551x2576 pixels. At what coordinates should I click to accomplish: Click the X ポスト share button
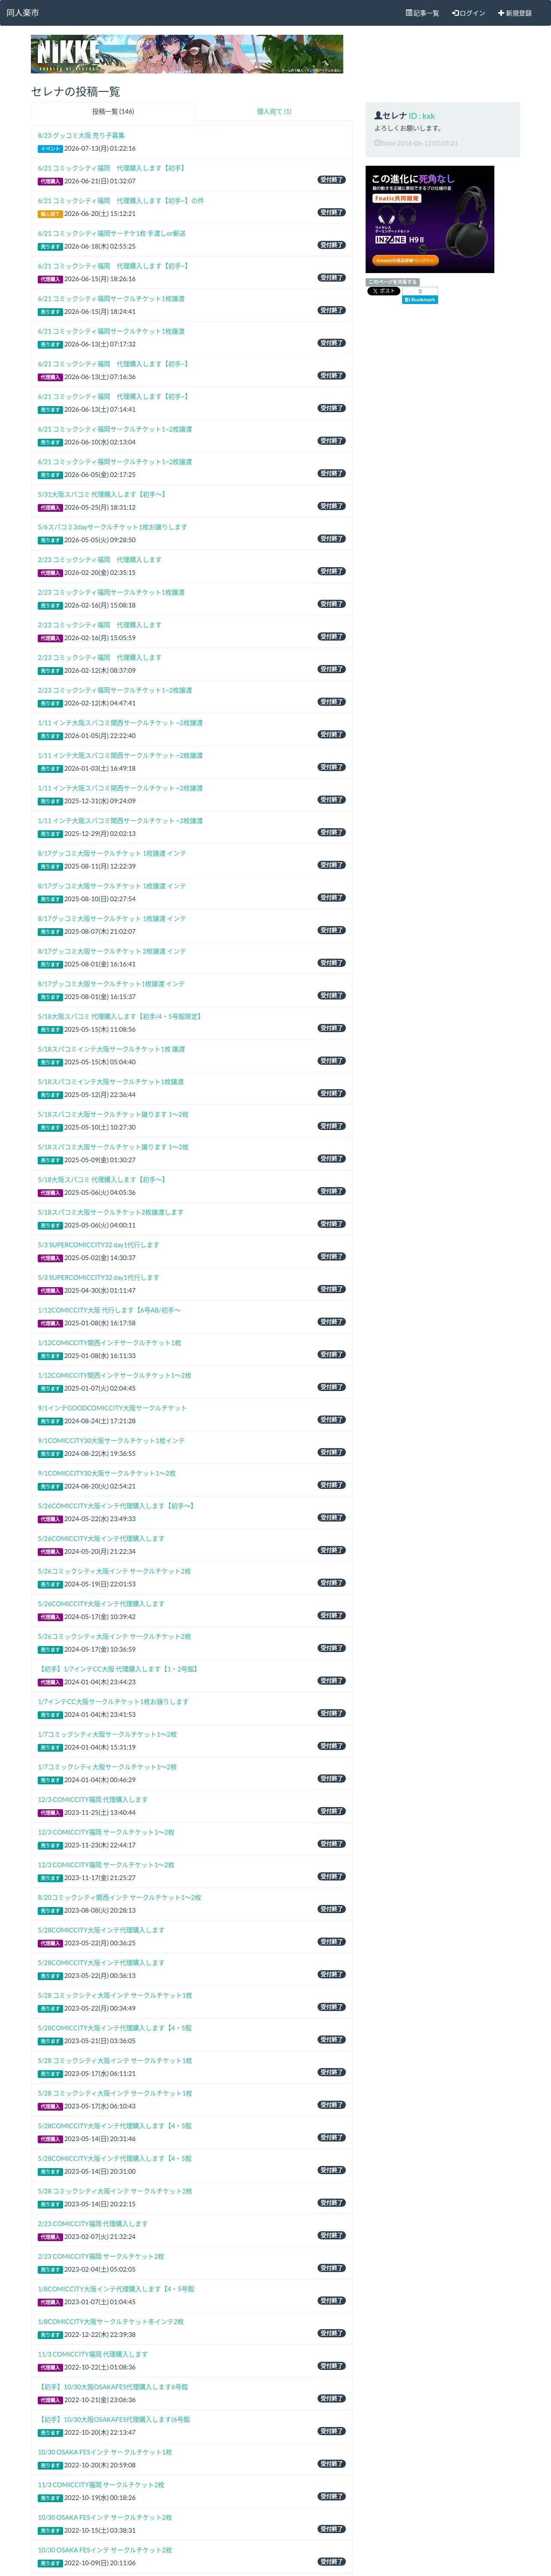click(383, 291)
